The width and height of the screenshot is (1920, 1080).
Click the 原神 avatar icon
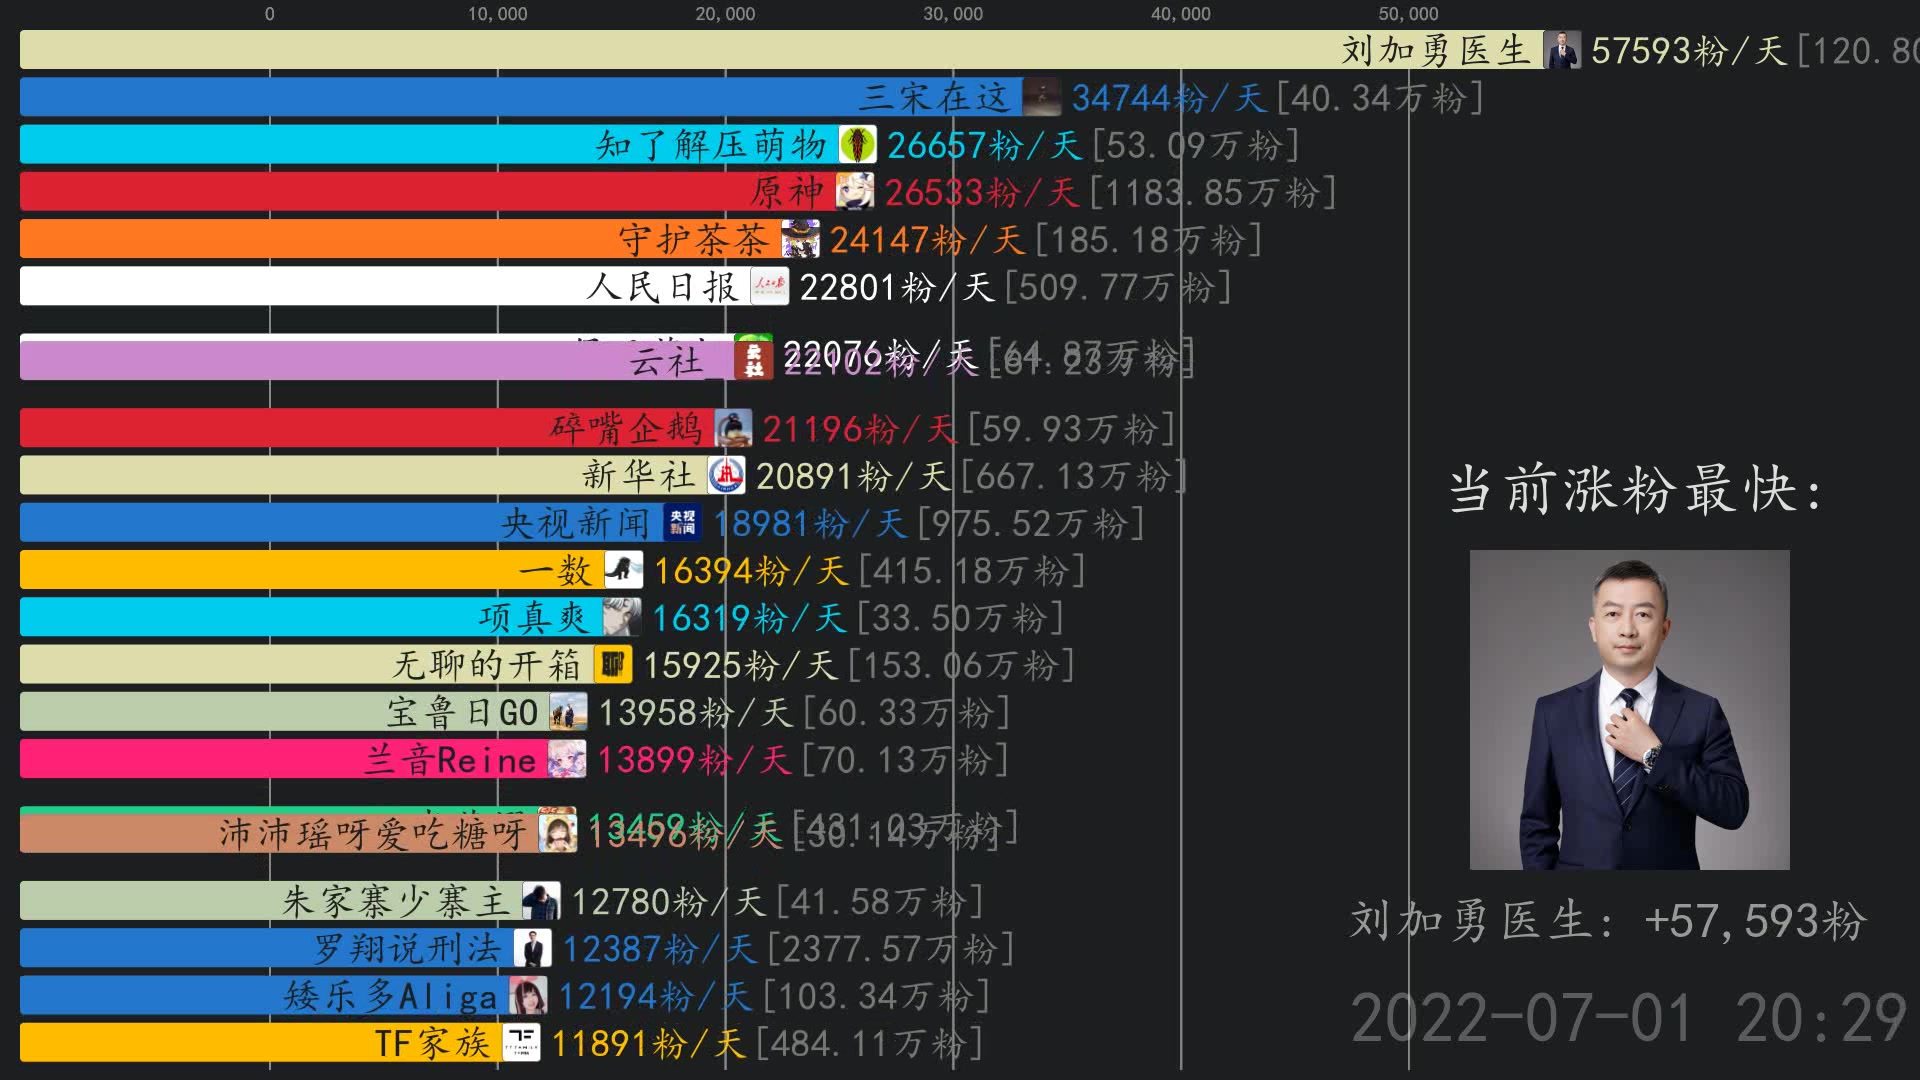(x=855, y=192)
